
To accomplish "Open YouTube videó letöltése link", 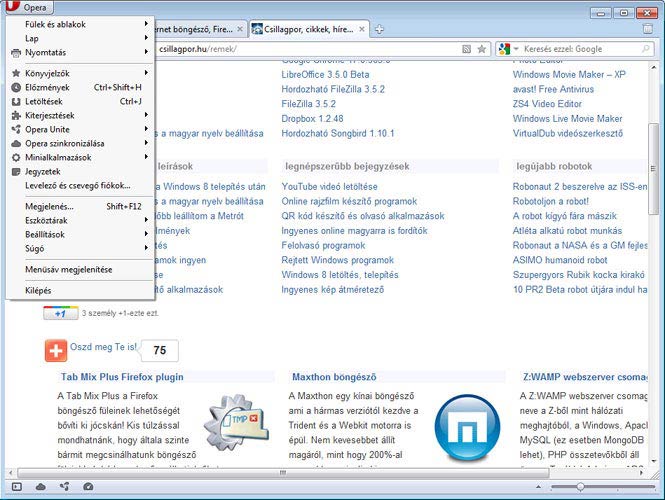I will pyautogui.click(x=330, y=187).
